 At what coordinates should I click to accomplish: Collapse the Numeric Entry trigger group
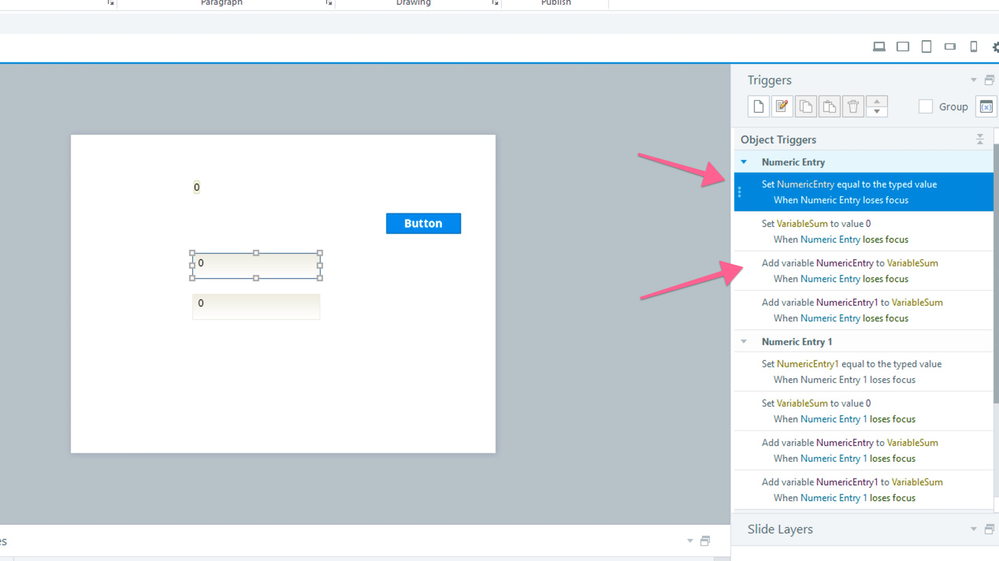tap(744, 162)
